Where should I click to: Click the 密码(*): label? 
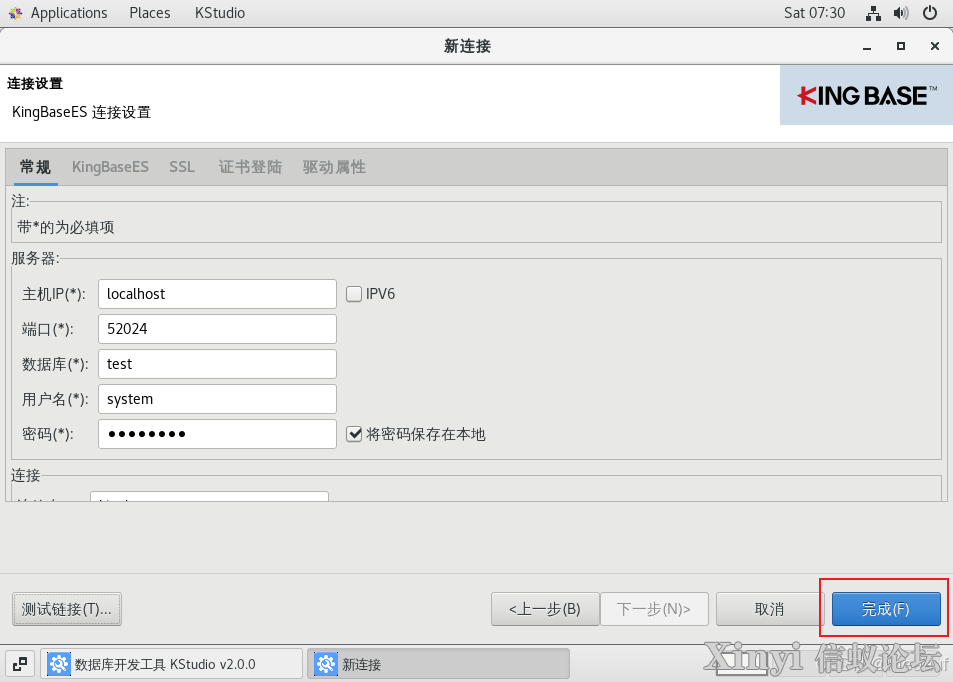click(x=47, y=434)
